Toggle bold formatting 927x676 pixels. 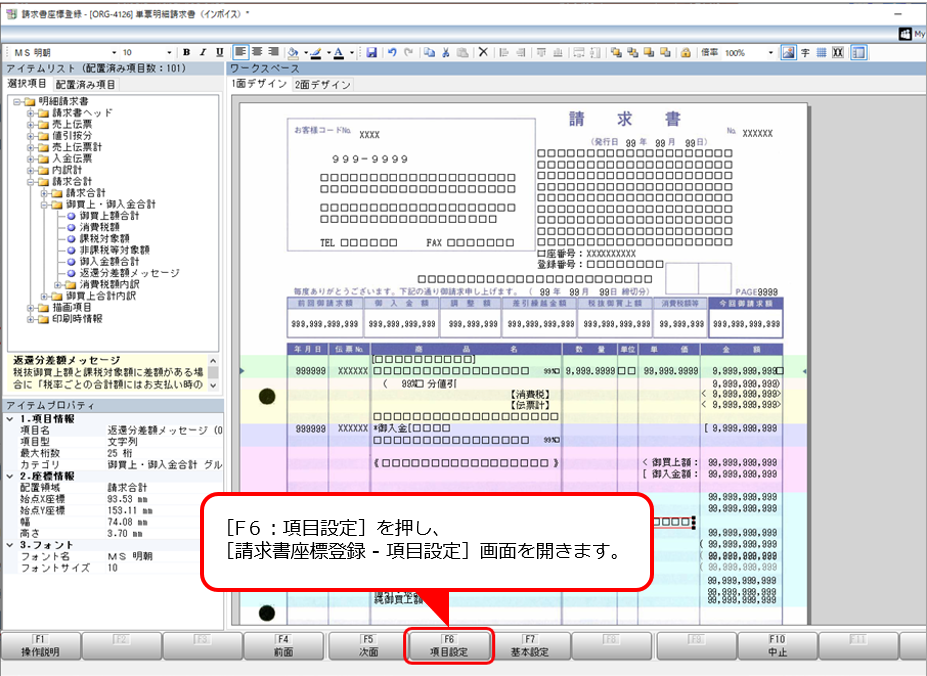(186, 52)
